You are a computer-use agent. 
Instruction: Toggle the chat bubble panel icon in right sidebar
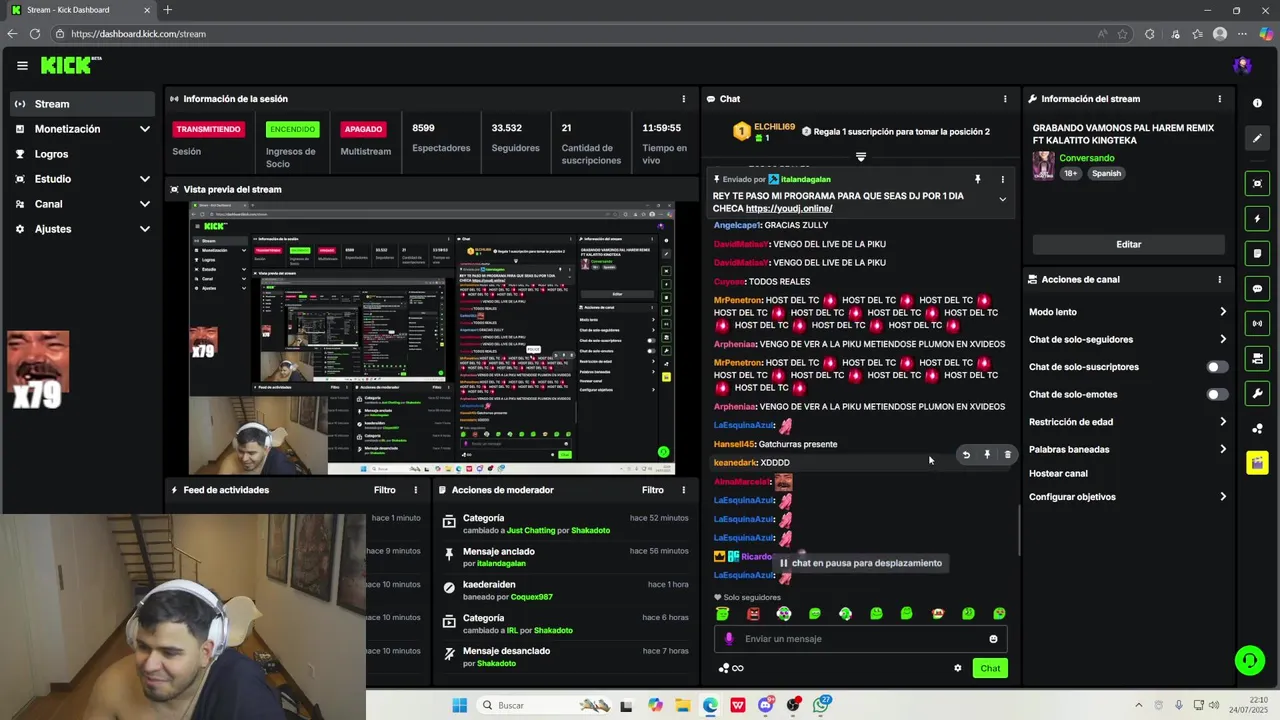click(x=1257, y=288)
